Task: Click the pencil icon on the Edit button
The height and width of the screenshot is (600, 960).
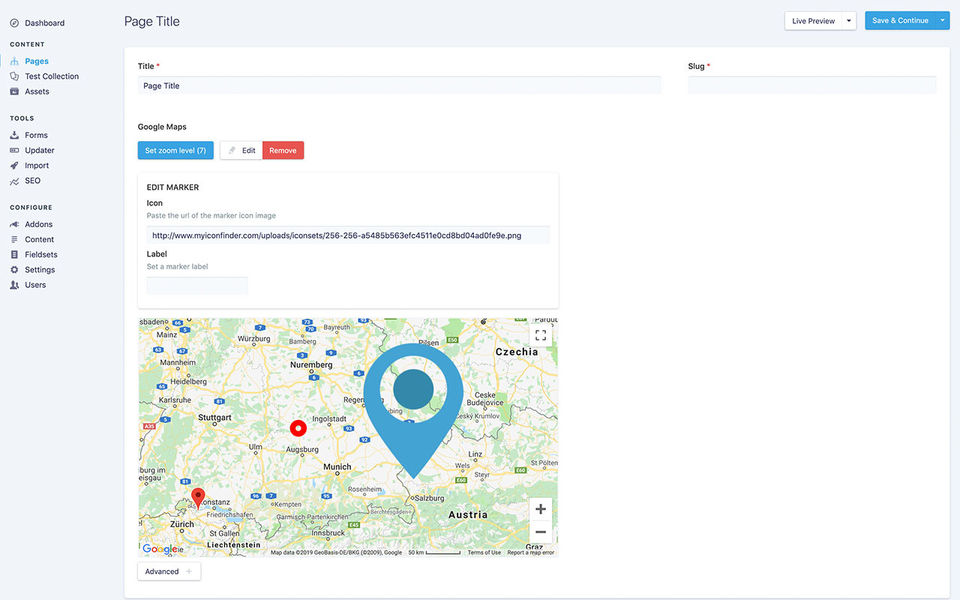Action: click(x=232, y=151)
